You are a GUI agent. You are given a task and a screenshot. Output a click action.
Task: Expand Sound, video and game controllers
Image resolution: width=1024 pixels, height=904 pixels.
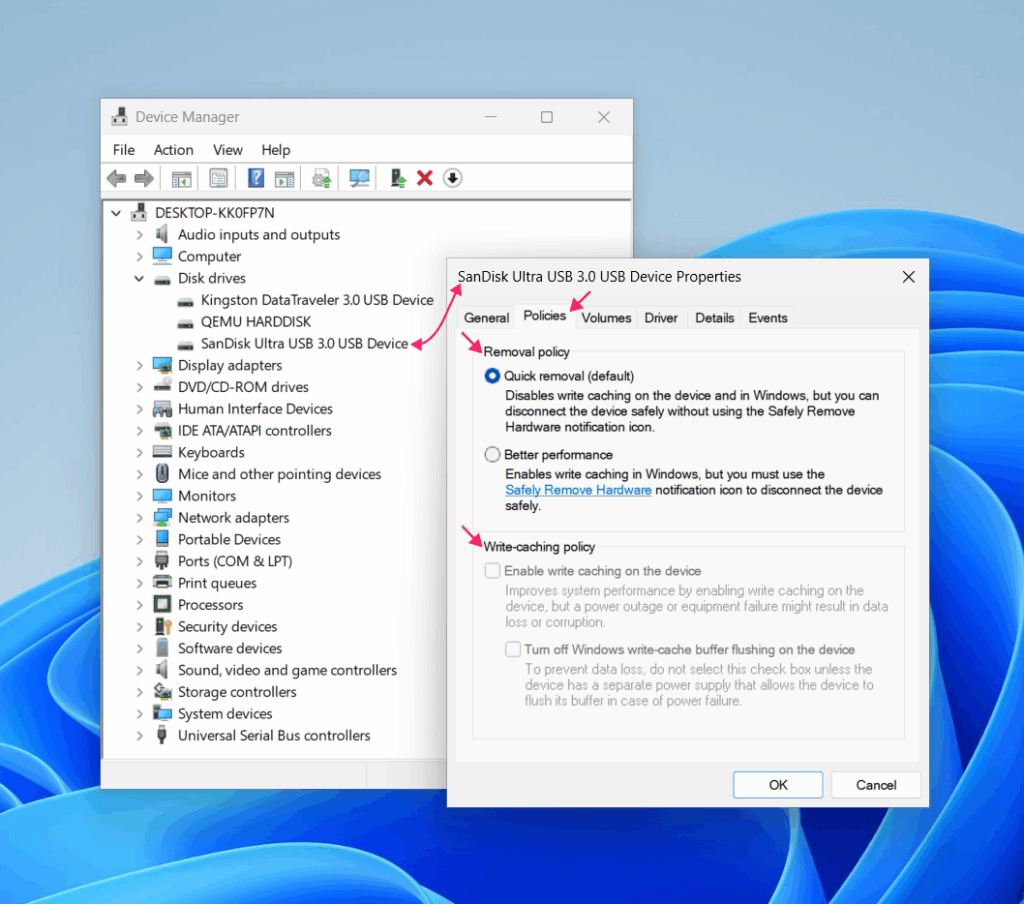[139, 670]
